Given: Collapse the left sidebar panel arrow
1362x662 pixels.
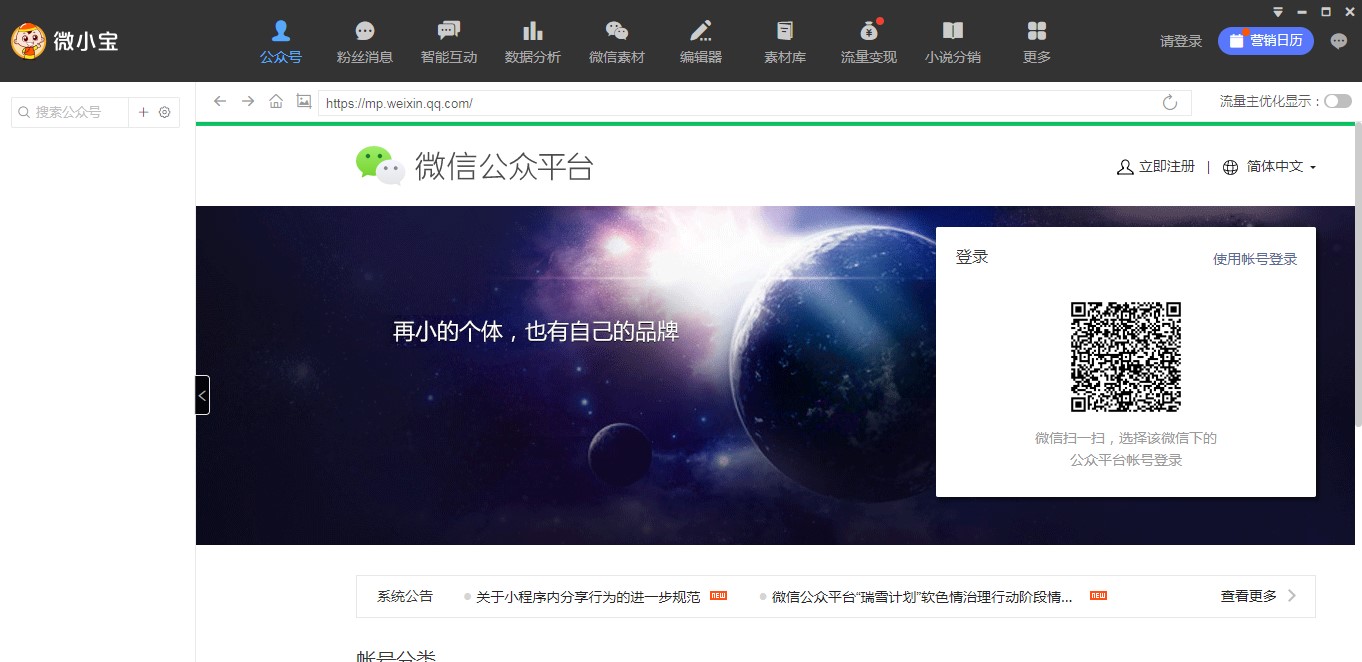Looking at the screenshot, I should point(202,395).
